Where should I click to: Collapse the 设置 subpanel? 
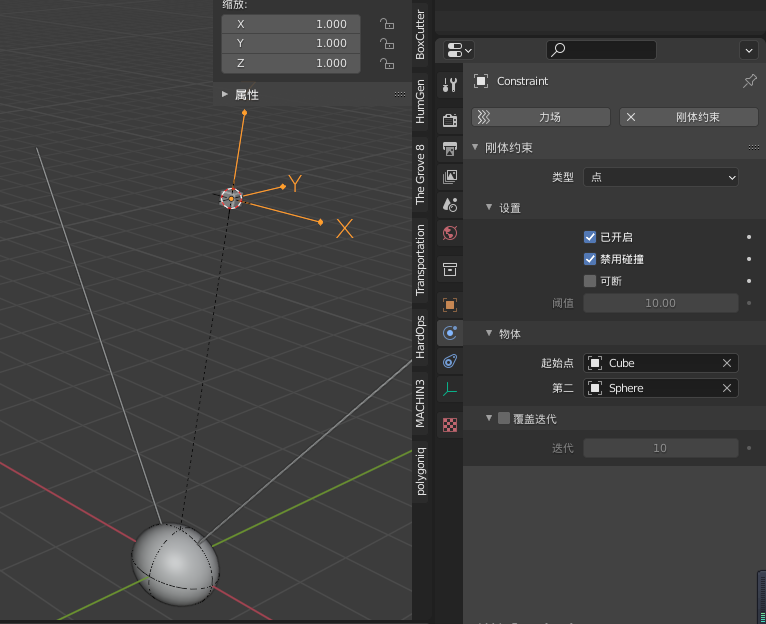[489, 208]
